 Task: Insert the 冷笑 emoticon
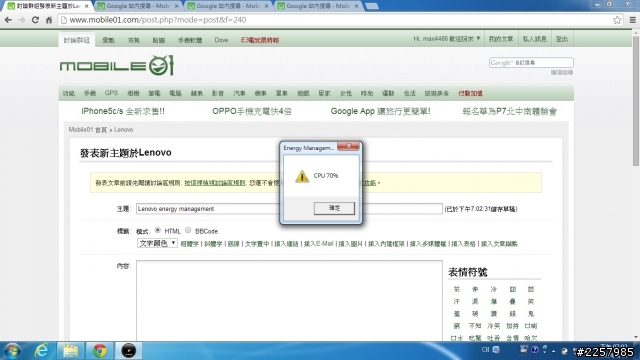tap(493, 326)
